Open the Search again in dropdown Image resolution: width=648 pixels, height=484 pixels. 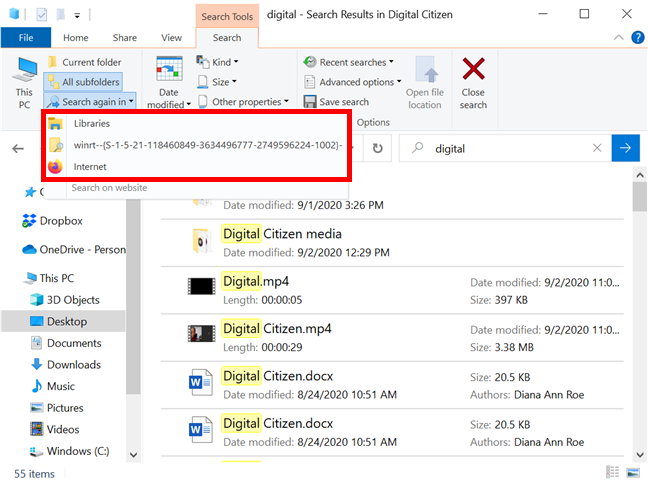[x=90, y=101]
